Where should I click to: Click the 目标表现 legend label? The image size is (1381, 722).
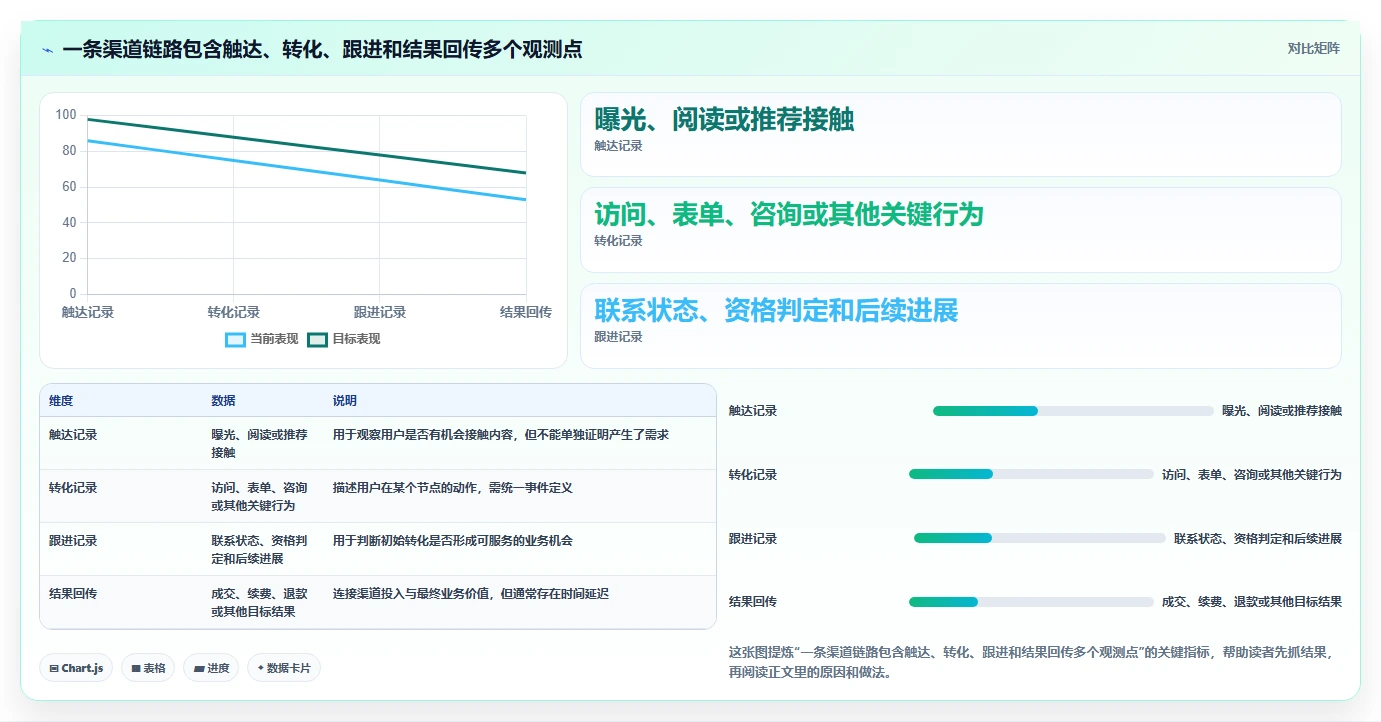(356, 339)
